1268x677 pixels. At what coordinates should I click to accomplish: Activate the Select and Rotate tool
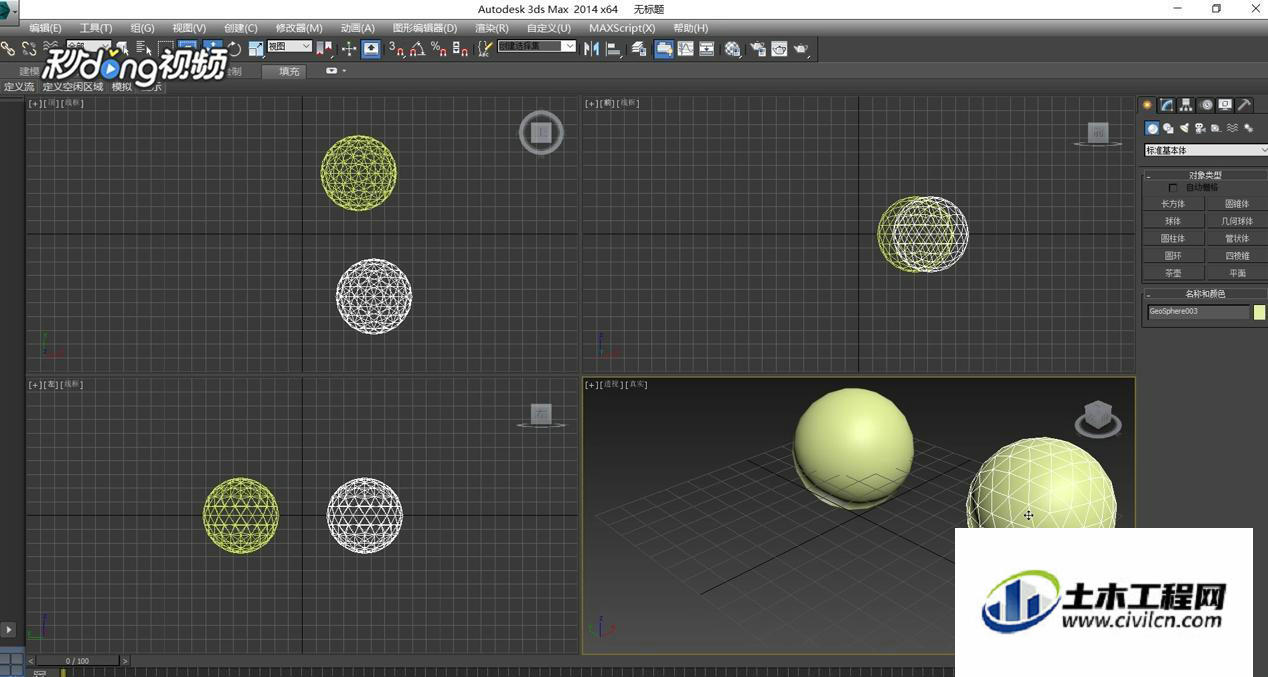tap(234, 48)
